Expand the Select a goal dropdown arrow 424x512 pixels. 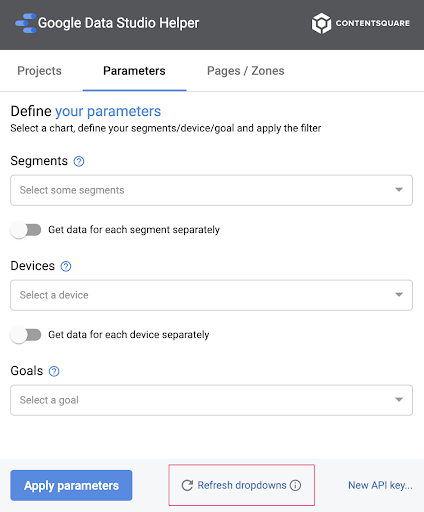click(x=399, y=399)
